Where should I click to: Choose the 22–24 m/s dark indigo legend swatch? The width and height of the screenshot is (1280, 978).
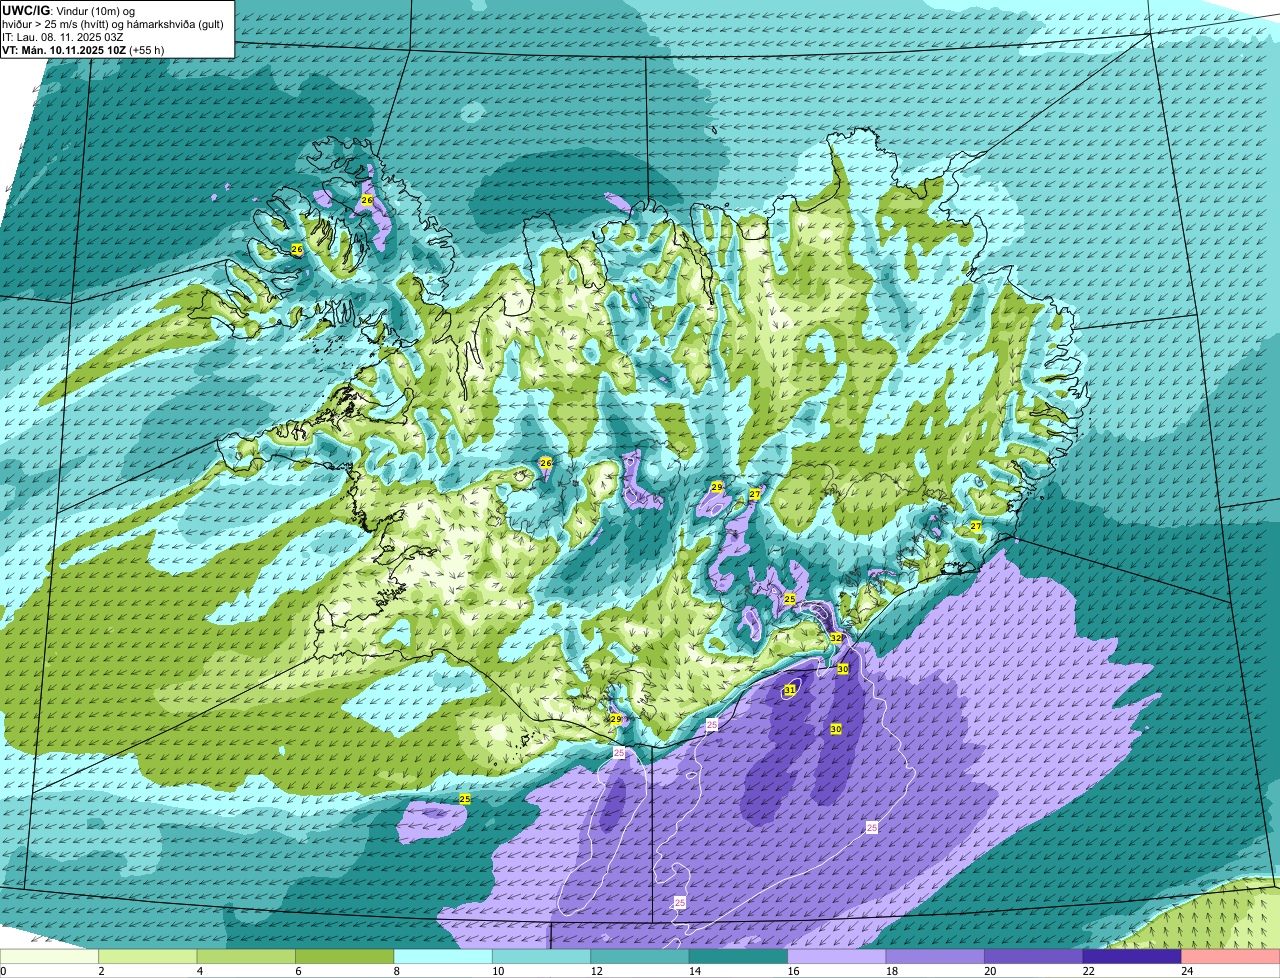pos(1133,956)
